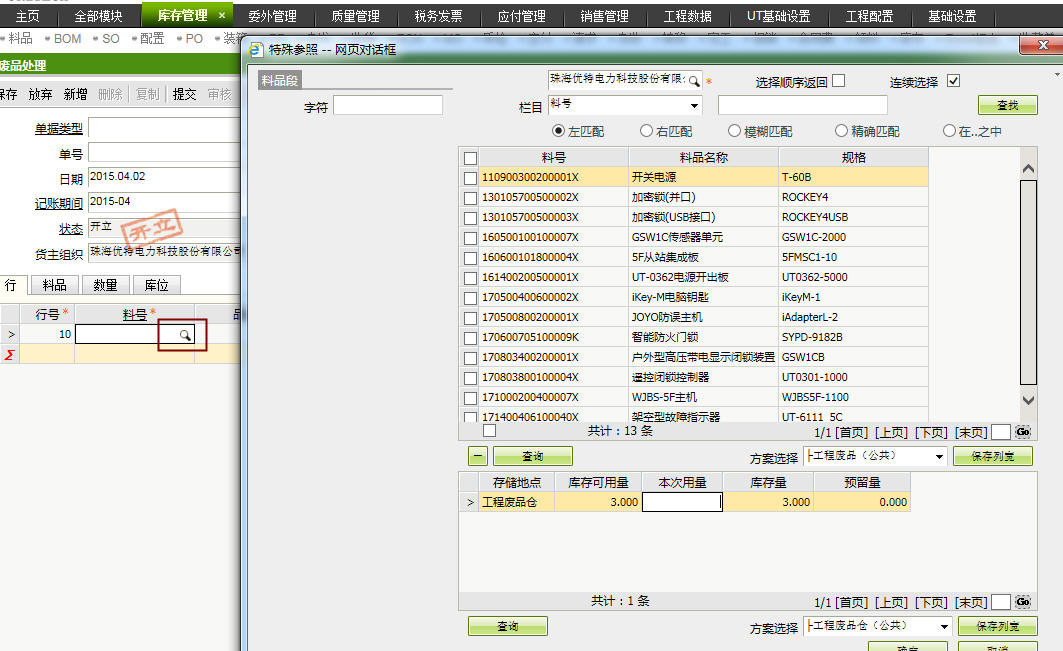Open the 质量管理 menu tab
1063x651 pixels.
[x=354, y=16]
